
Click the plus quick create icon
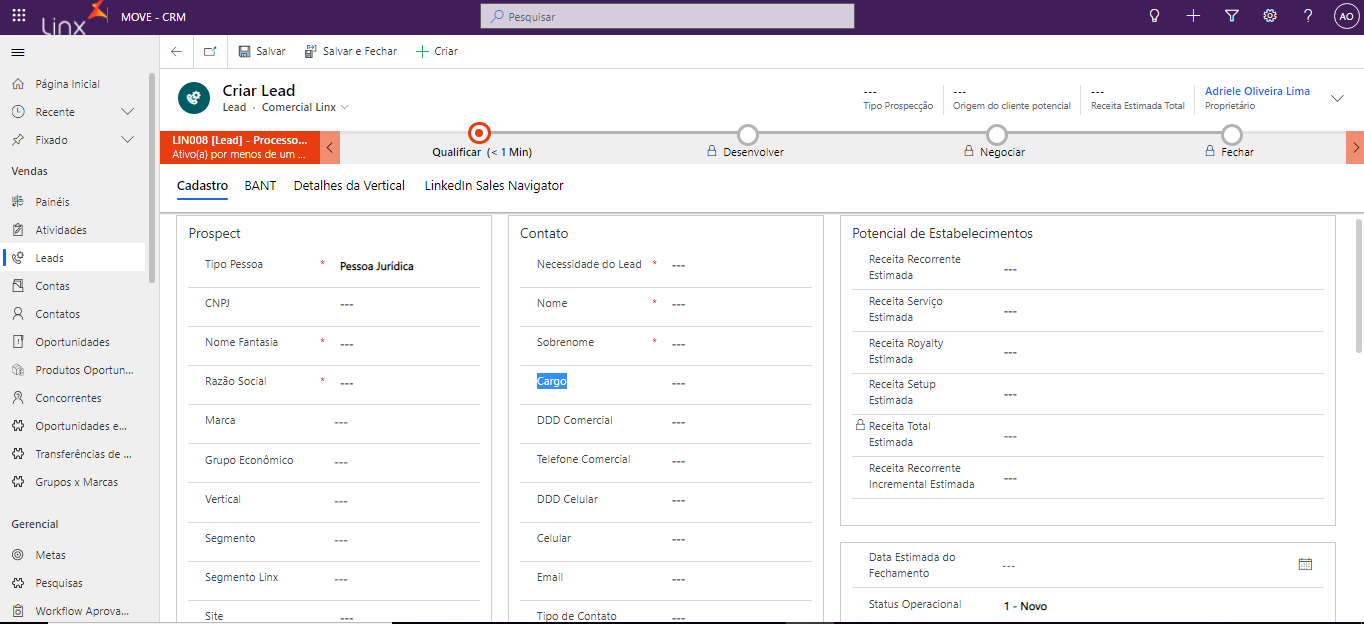coord(1193,16)
